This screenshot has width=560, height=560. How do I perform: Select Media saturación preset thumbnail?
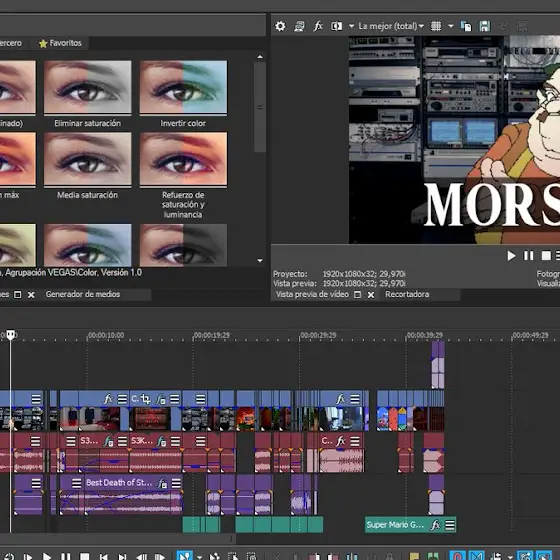click(88, 159)
